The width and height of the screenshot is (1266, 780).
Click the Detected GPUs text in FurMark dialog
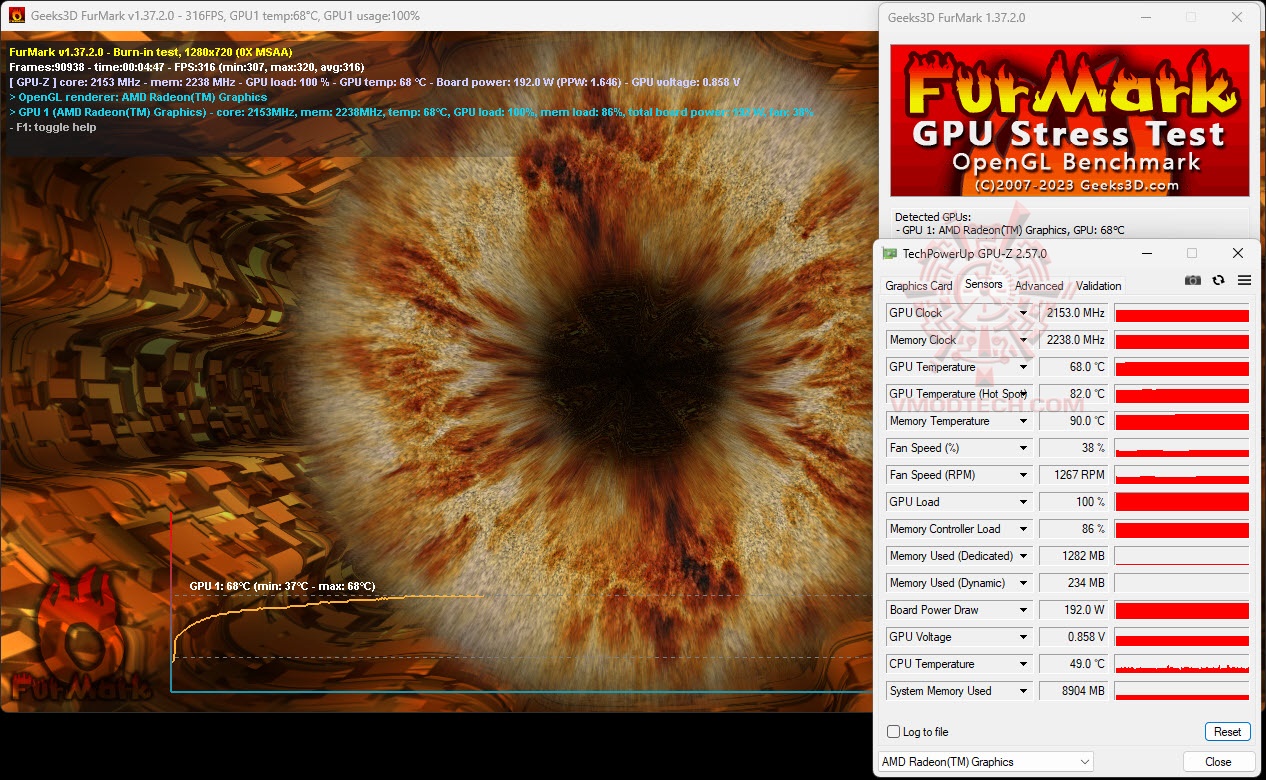pos(932,217)
